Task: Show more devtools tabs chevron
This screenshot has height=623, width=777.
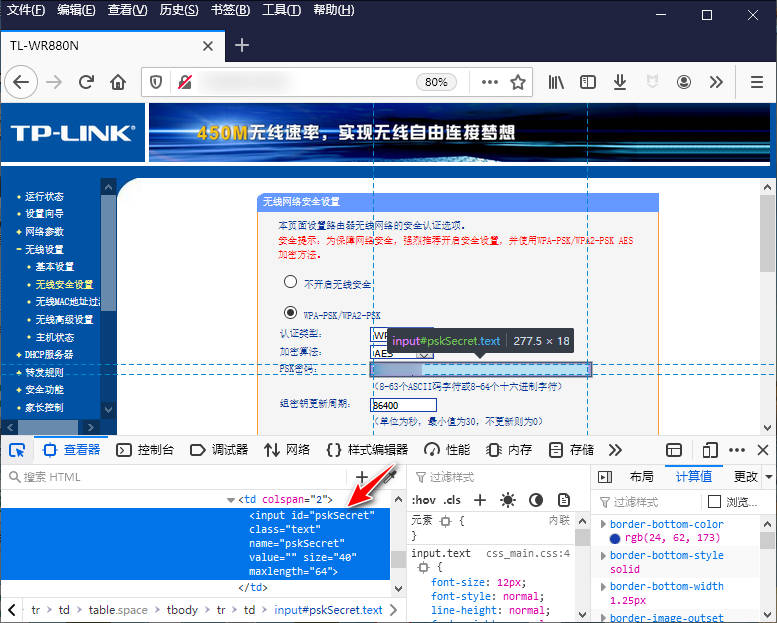Action: pos(615,450)
